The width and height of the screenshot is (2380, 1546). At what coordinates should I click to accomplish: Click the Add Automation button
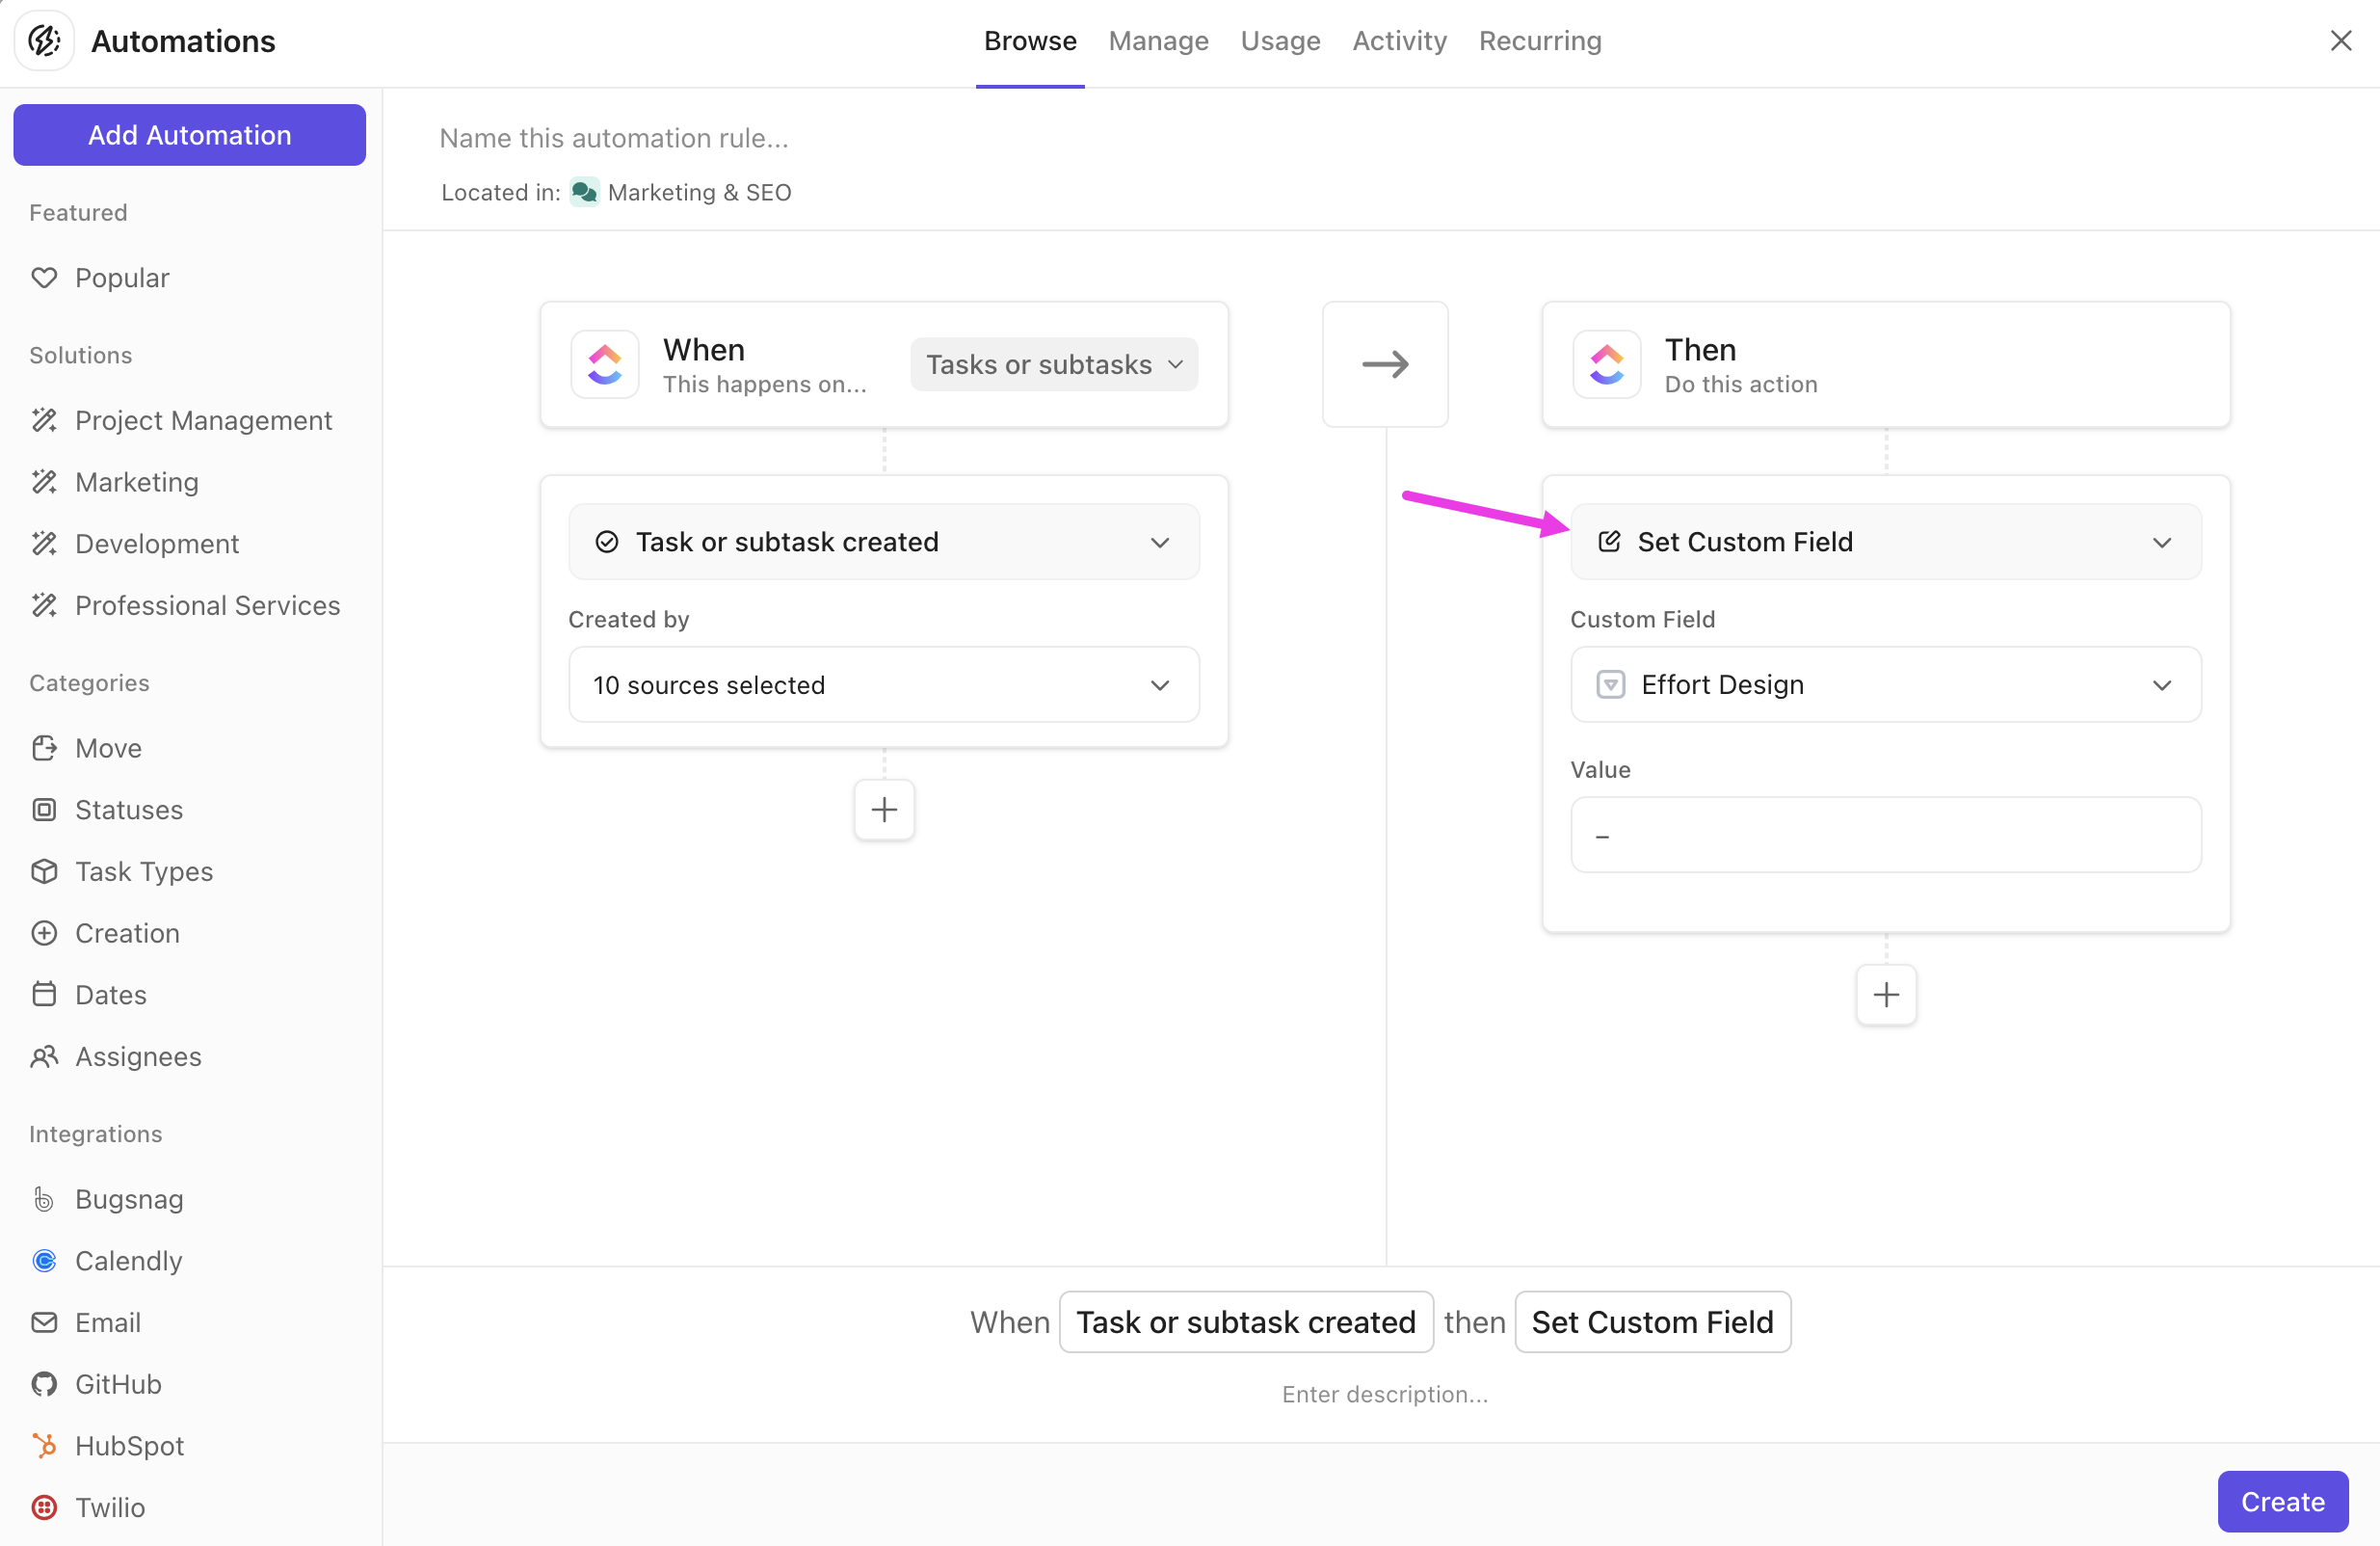[x=189, y=135]
